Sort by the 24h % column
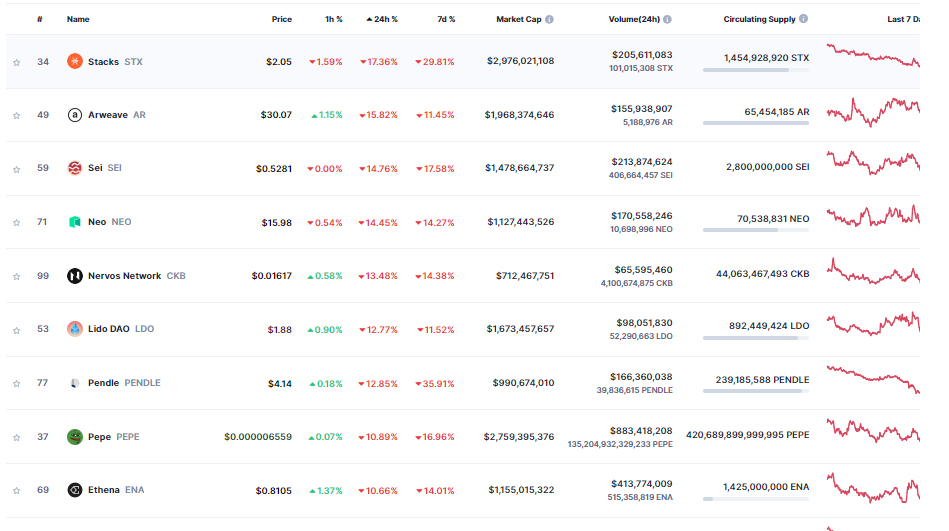The image size is (949, 531). tap(382, 19)
